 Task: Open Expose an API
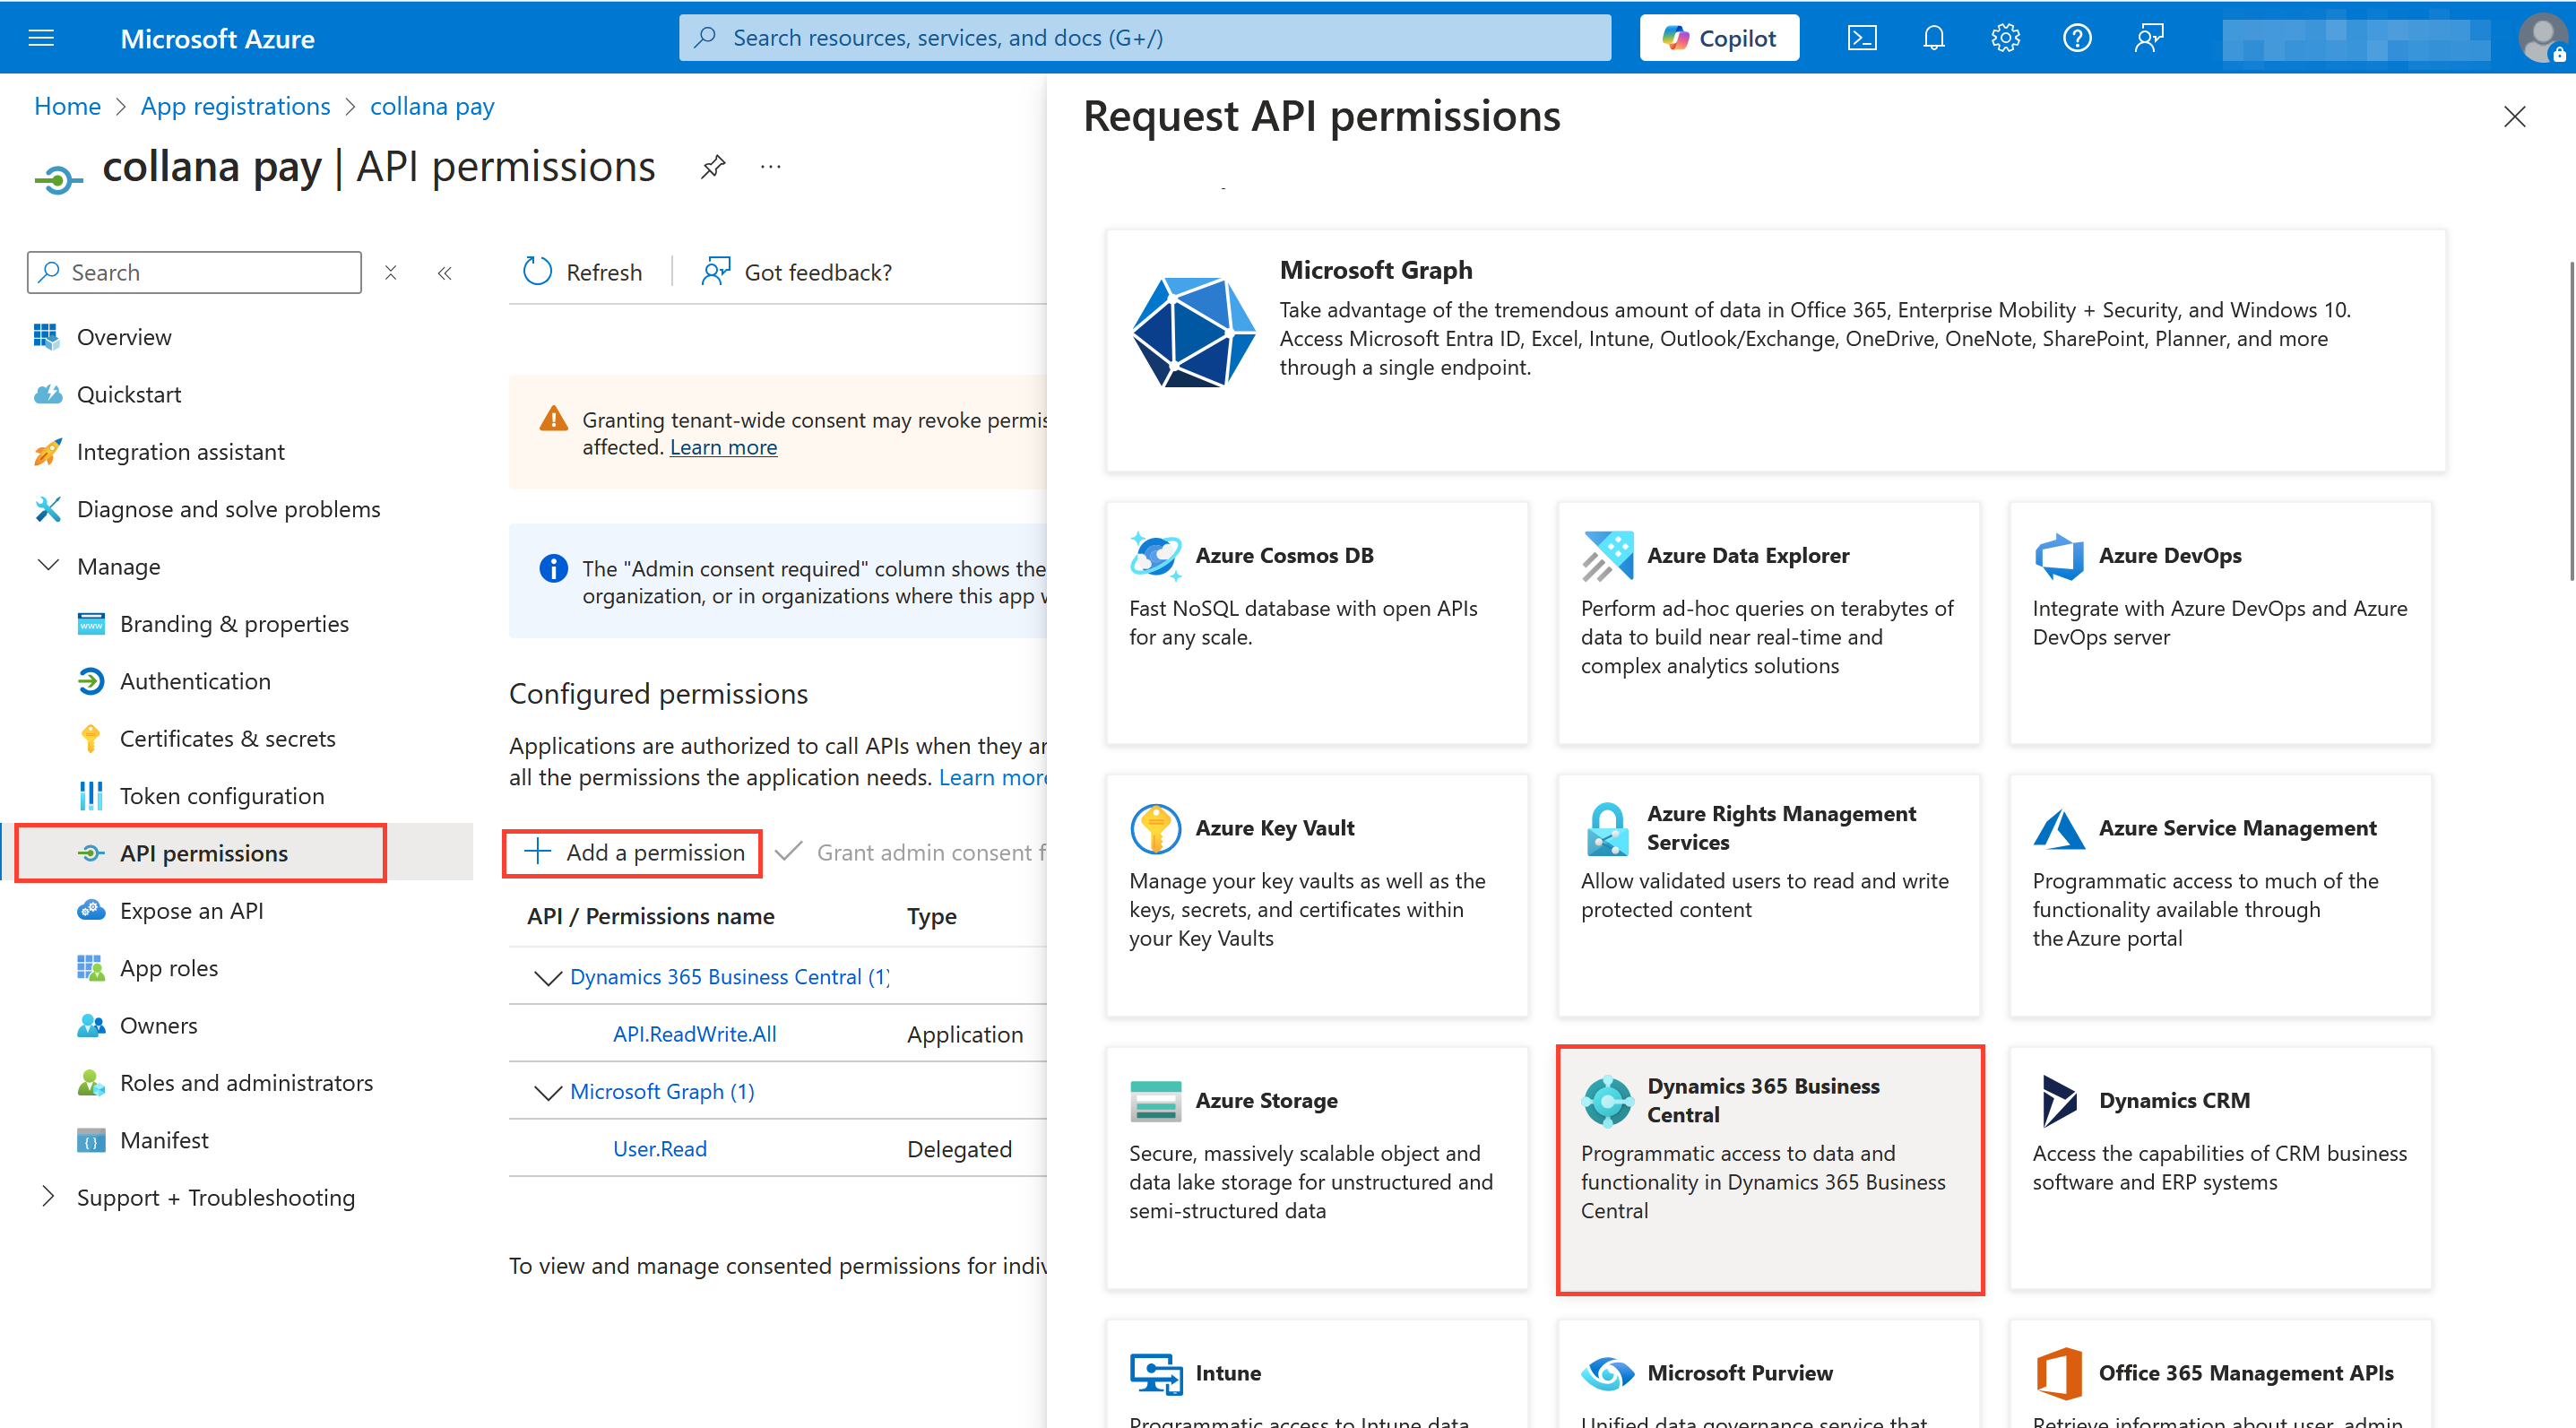[x=191, y=911]
